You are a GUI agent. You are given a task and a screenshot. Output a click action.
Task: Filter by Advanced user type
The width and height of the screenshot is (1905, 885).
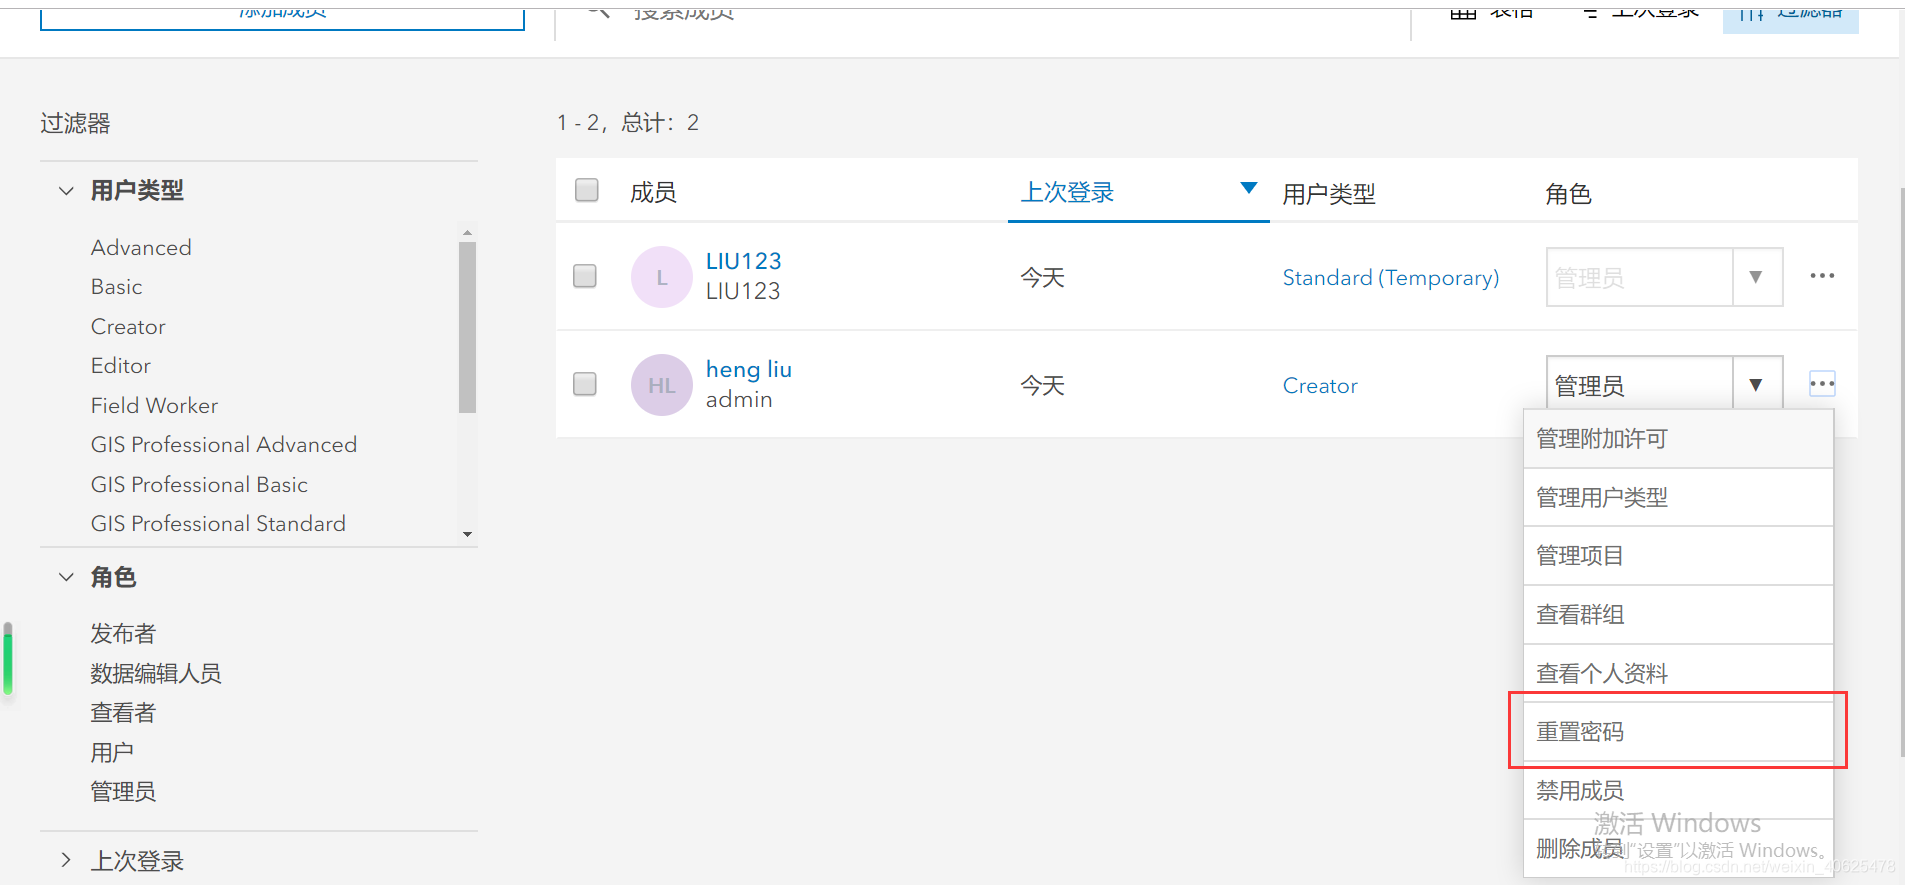click(141, 247)
